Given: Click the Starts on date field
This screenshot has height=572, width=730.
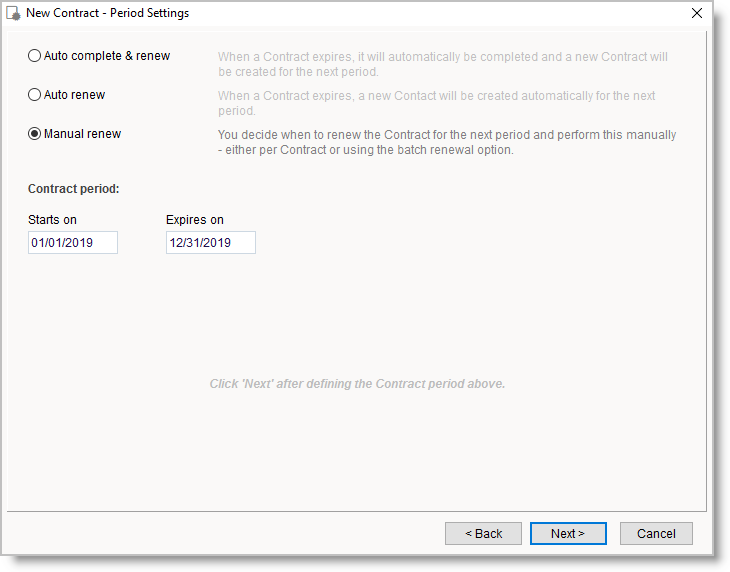Looking at the screenshot, I should click(x=73, y=243).
